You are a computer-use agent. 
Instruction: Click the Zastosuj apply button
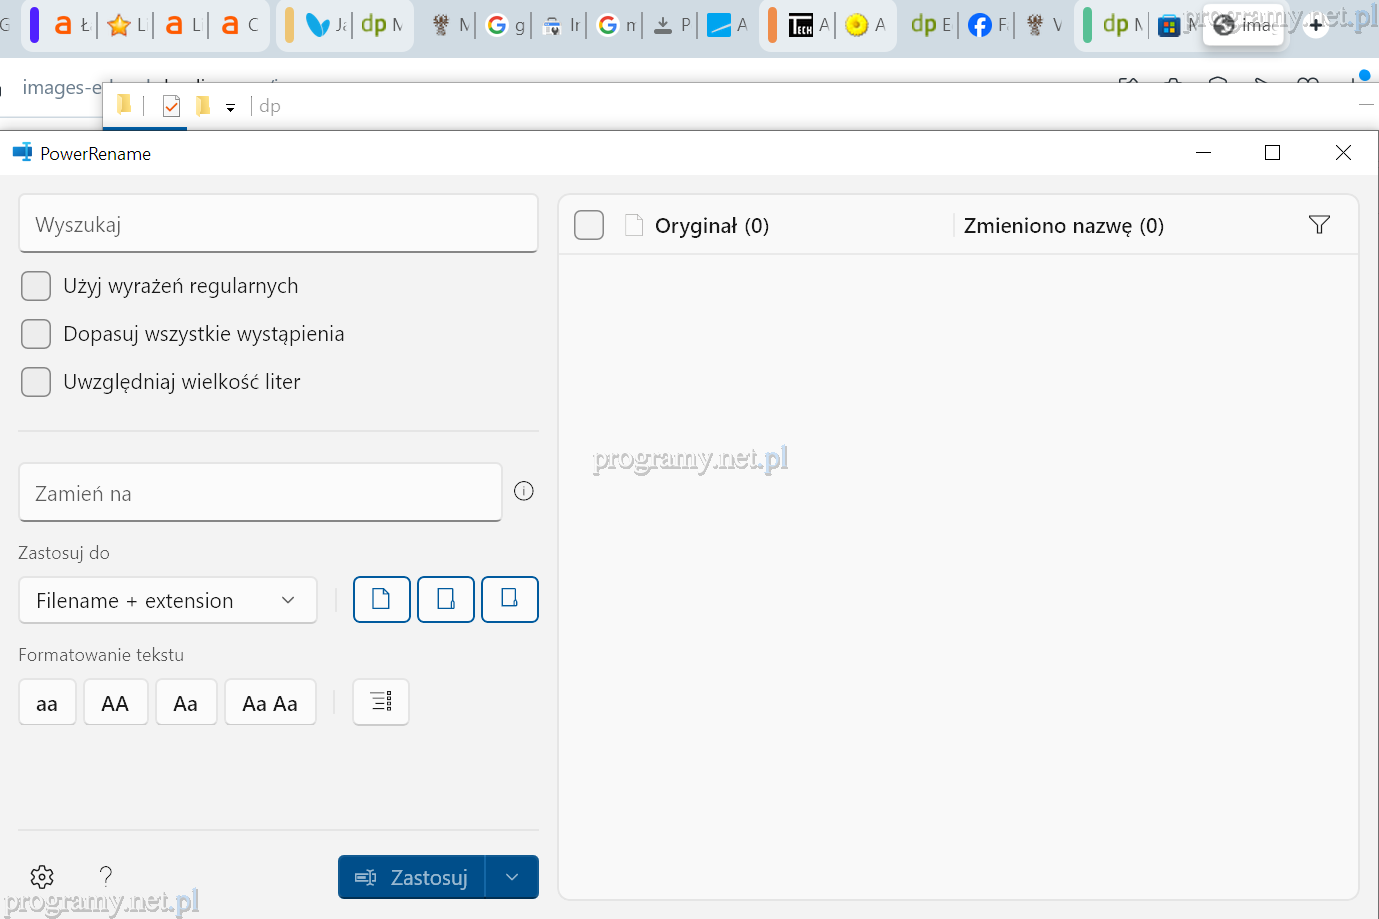pos(412,877)
